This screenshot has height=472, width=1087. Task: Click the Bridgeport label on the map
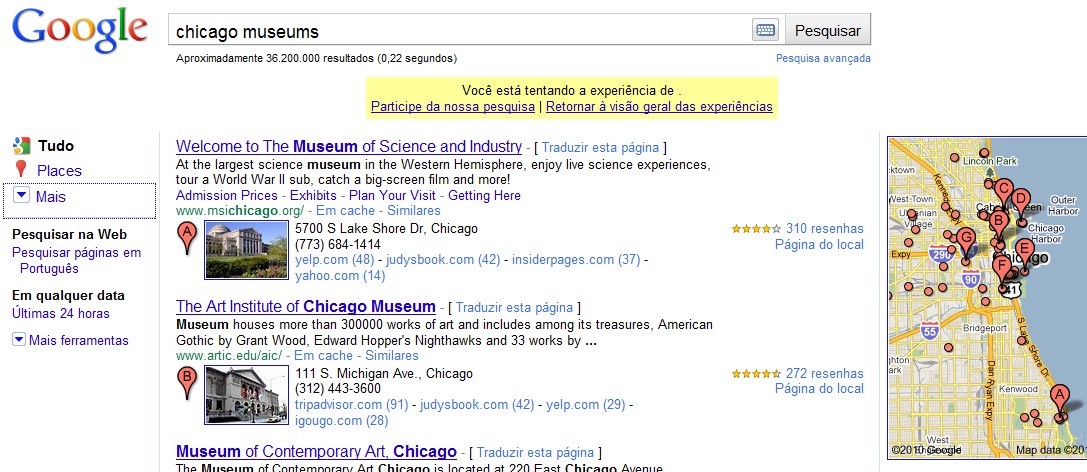985,327
